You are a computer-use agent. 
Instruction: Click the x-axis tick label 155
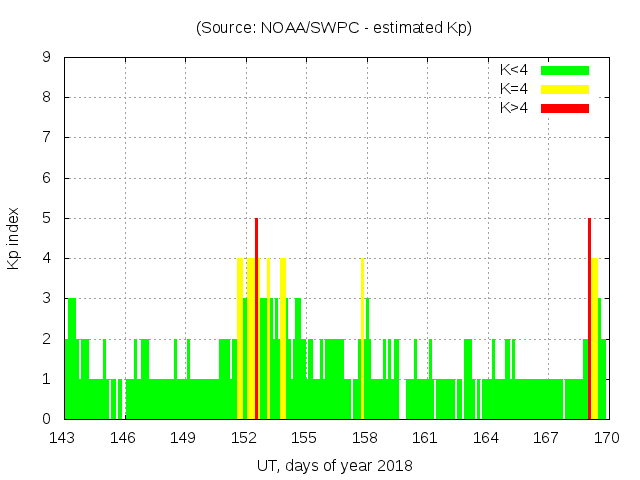click(304, 437)
